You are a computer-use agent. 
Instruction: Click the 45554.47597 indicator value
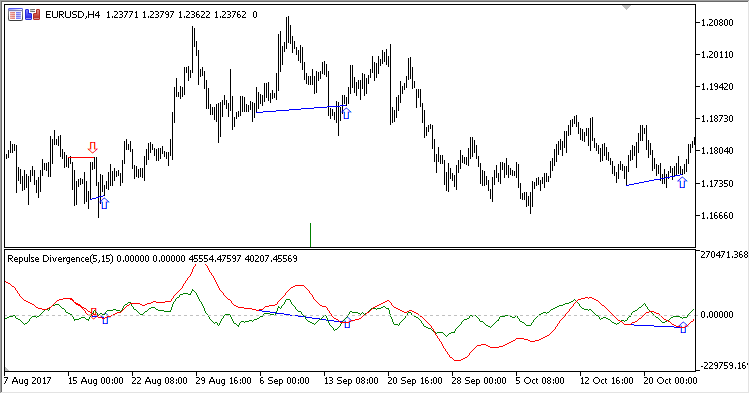(215, 259)
